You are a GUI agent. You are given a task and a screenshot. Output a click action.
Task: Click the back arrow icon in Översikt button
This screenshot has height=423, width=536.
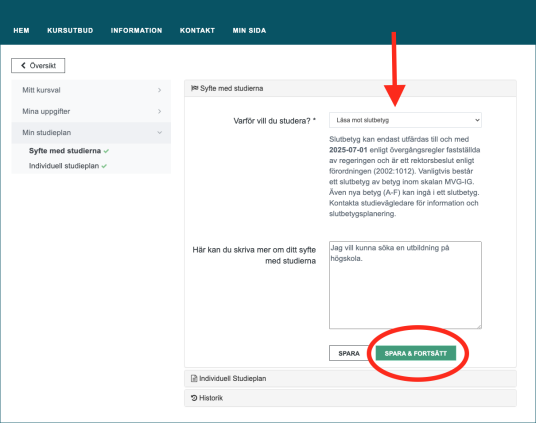[23, 65]
